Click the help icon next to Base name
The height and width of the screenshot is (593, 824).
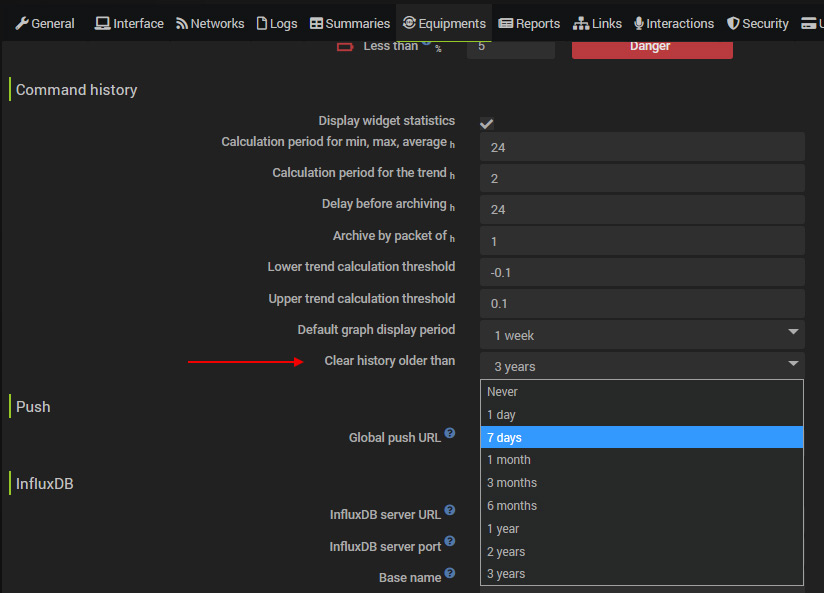pyautogui.click(x=450, y=573)
